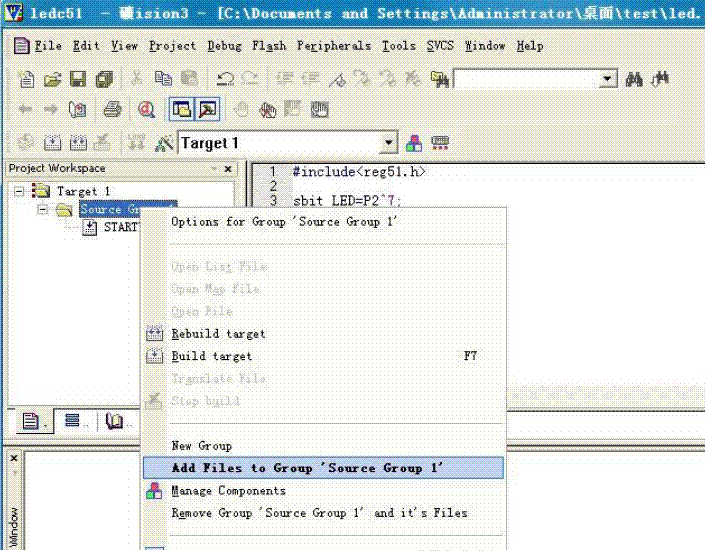This screenshot has width=705, height=551.
Task: Select Add Files to Group 'Source Group 1'
Action: (x=307, y=468)
